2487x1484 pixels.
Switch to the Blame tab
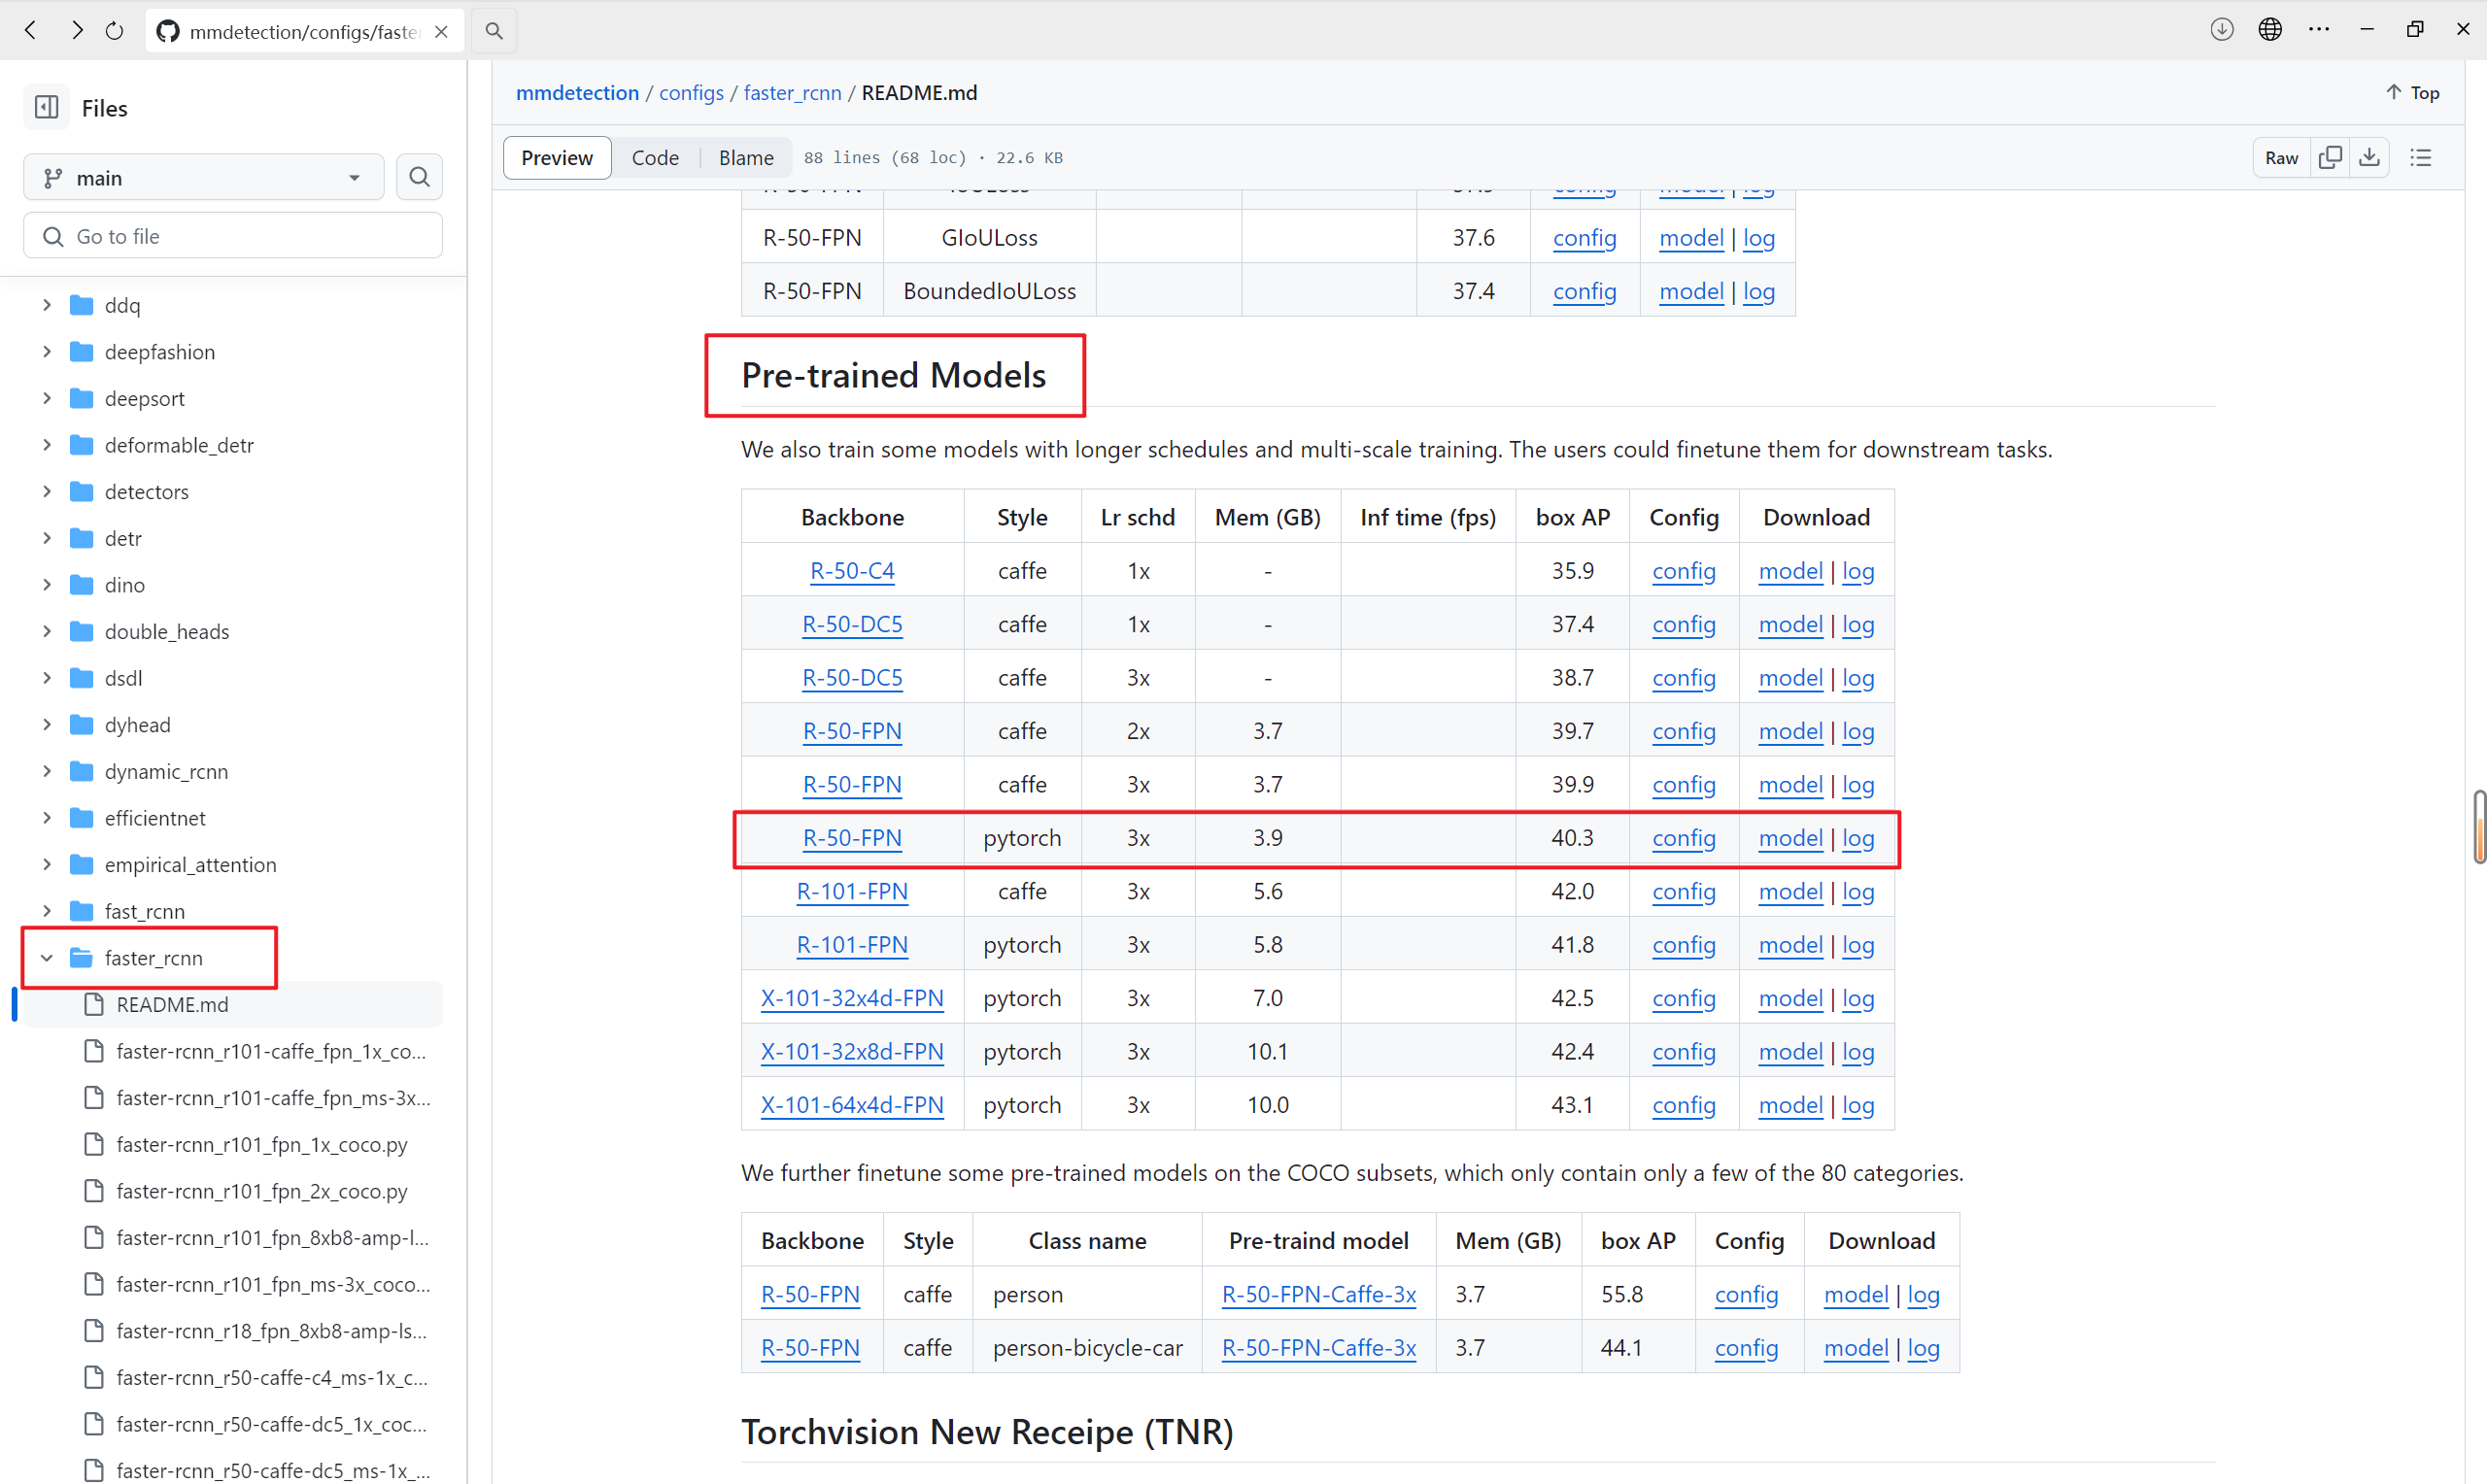pyautogui.click(x=745, y=157)
